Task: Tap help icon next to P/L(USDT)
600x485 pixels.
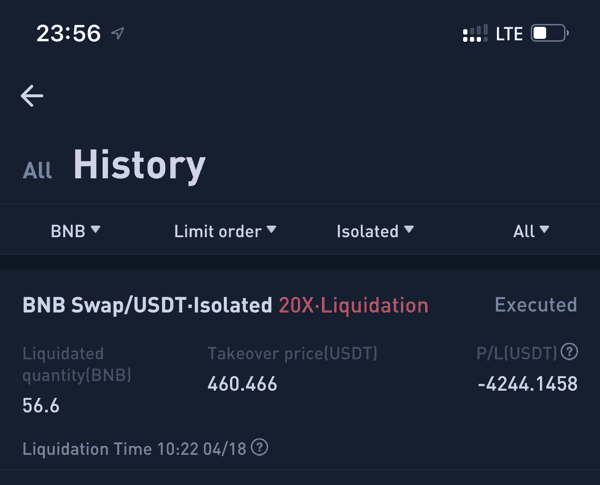Action: (x=569, y=352)
